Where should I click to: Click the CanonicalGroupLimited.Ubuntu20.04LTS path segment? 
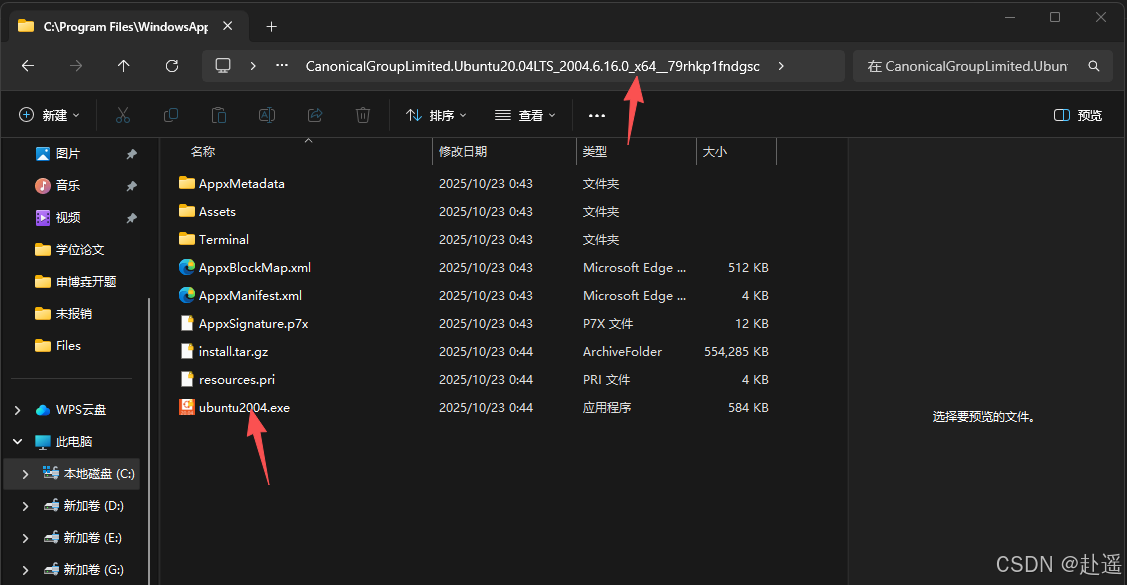click(x=533, y=66)
